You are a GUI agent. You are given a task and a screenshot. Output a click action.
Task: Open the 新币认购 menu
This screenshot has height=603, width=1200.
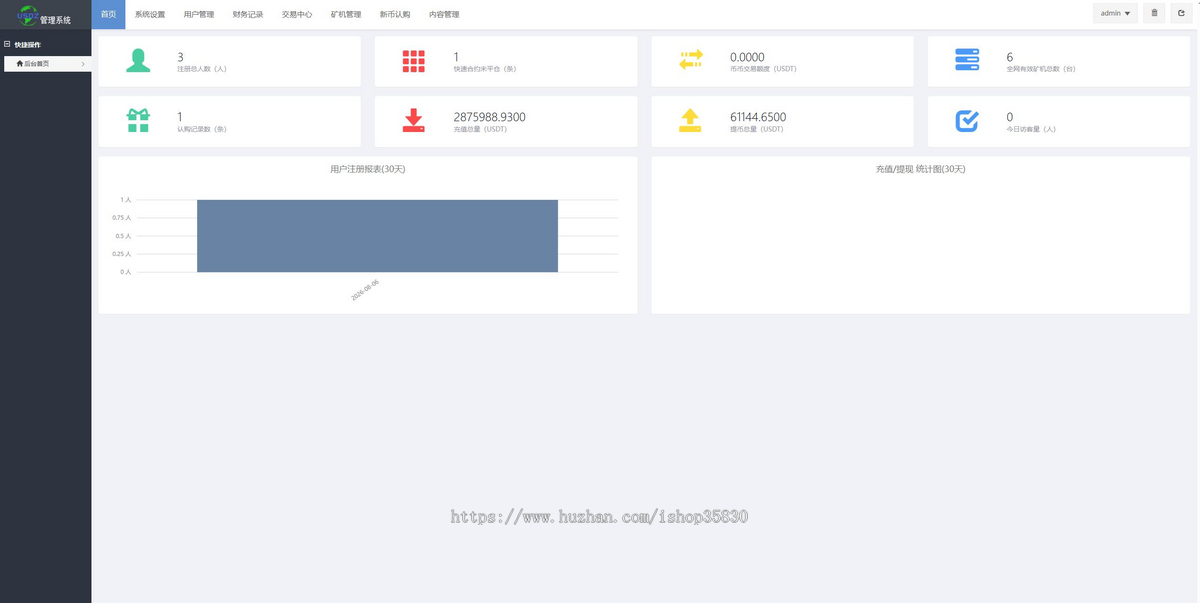coord(395,14)
